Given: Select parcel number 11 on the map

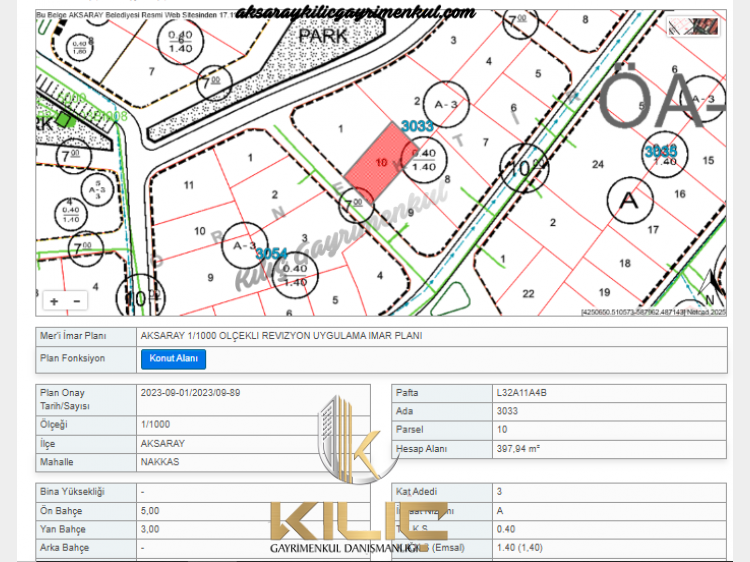Looking at the screenshot, I should coord(188,185).
